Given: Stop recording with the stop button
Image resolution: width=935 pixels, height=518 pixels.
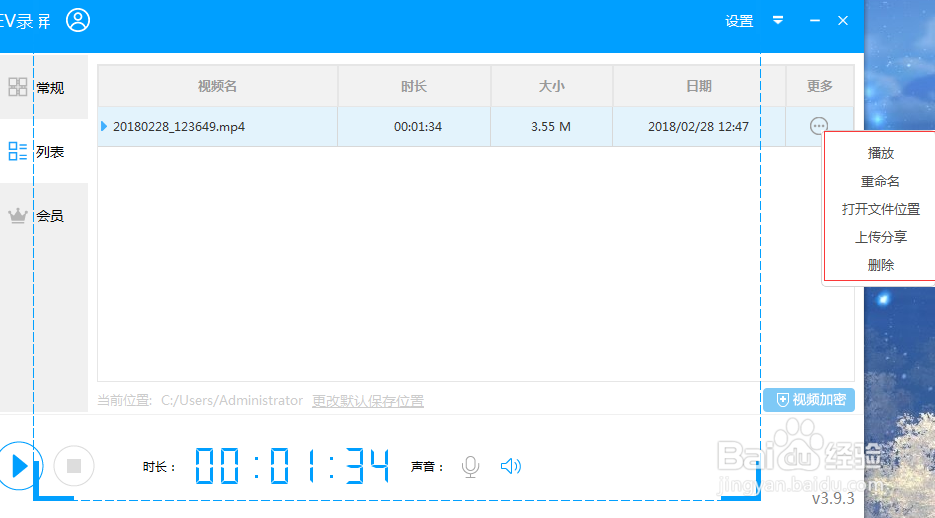Looking at the screenshot, I should (74, 466).
